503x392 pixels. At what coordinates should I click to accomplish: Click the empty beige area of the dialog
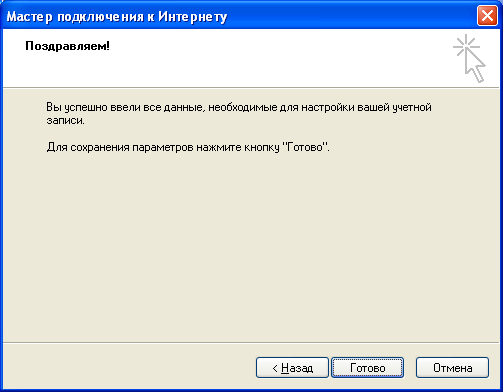(251, 247)
